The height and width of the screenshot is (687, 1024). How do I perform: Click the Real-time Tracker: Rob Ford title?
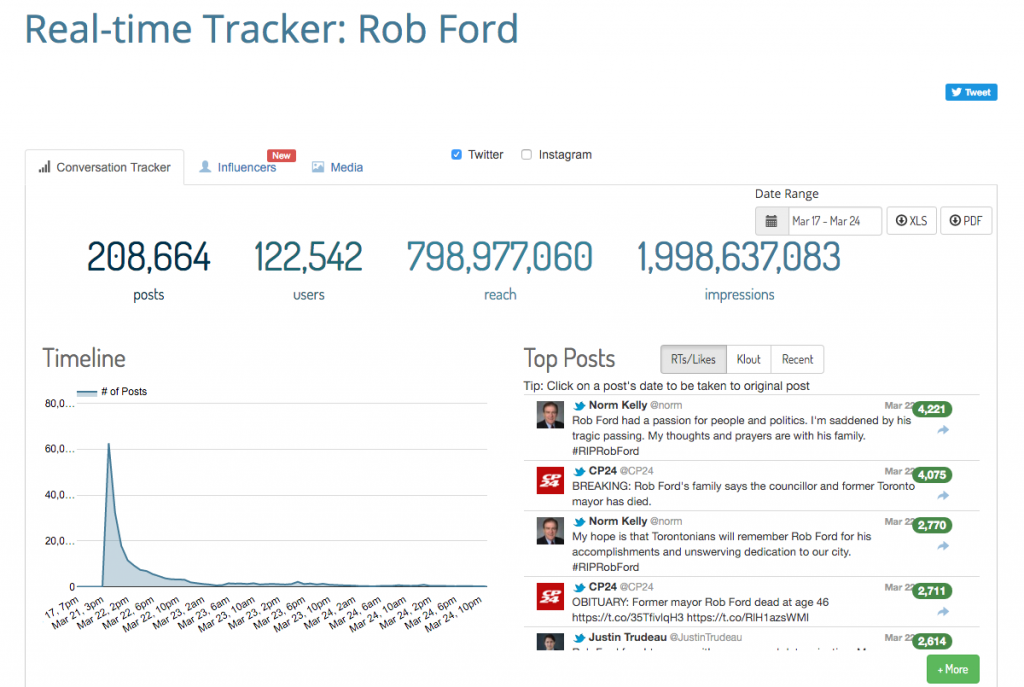[x=272, y=29]
